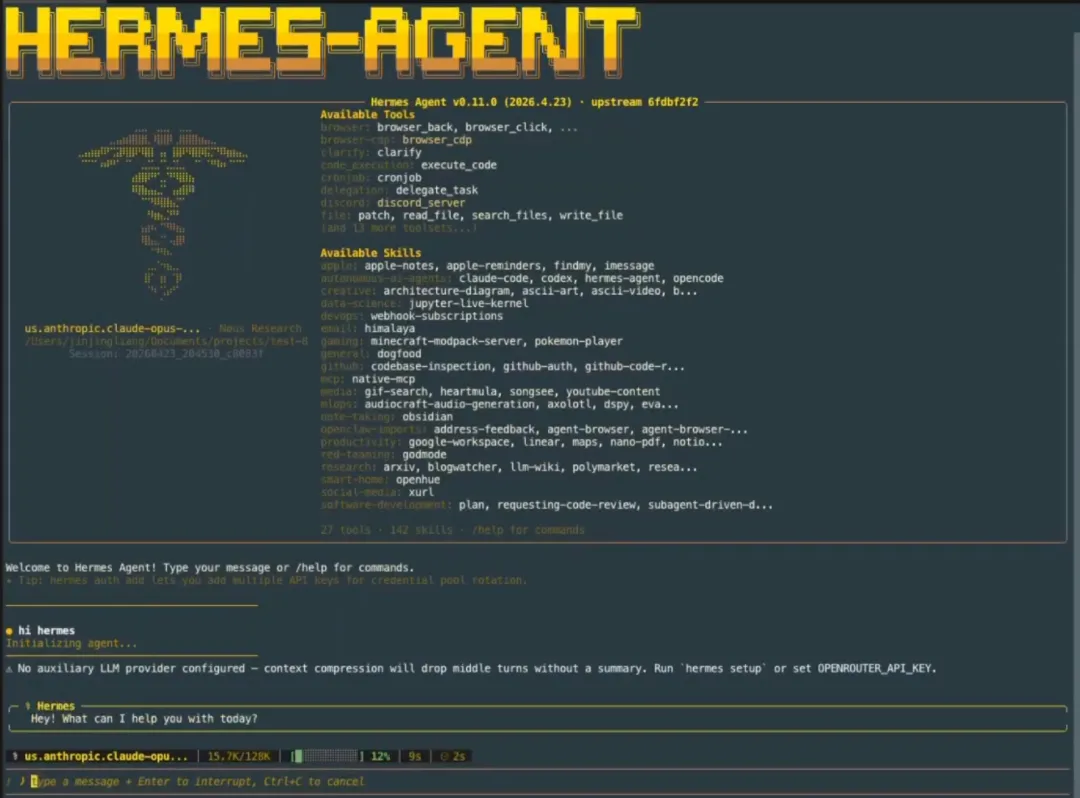Click the "browser_cdp" tool name

click(437, 140)
